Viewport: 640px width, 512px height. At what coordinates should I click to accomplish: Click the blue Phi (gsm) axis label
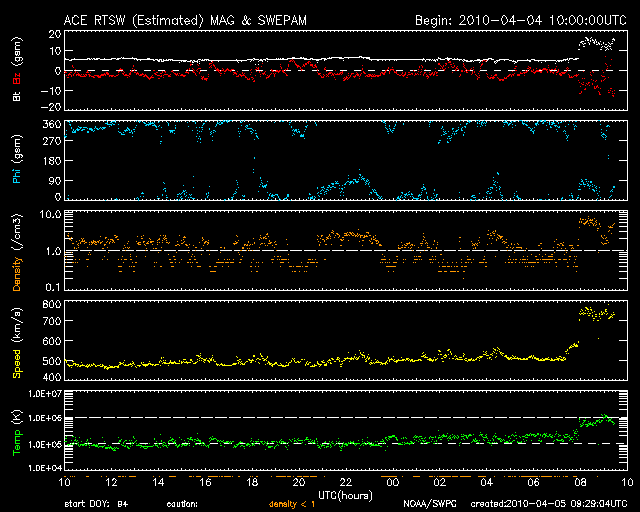coord(16,166)
